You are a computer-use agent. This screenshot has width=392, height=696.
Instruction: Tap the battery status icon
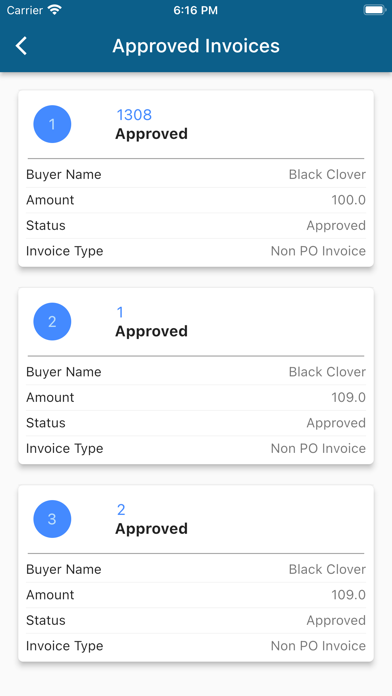pyautogui.click(x=374, y=10)
